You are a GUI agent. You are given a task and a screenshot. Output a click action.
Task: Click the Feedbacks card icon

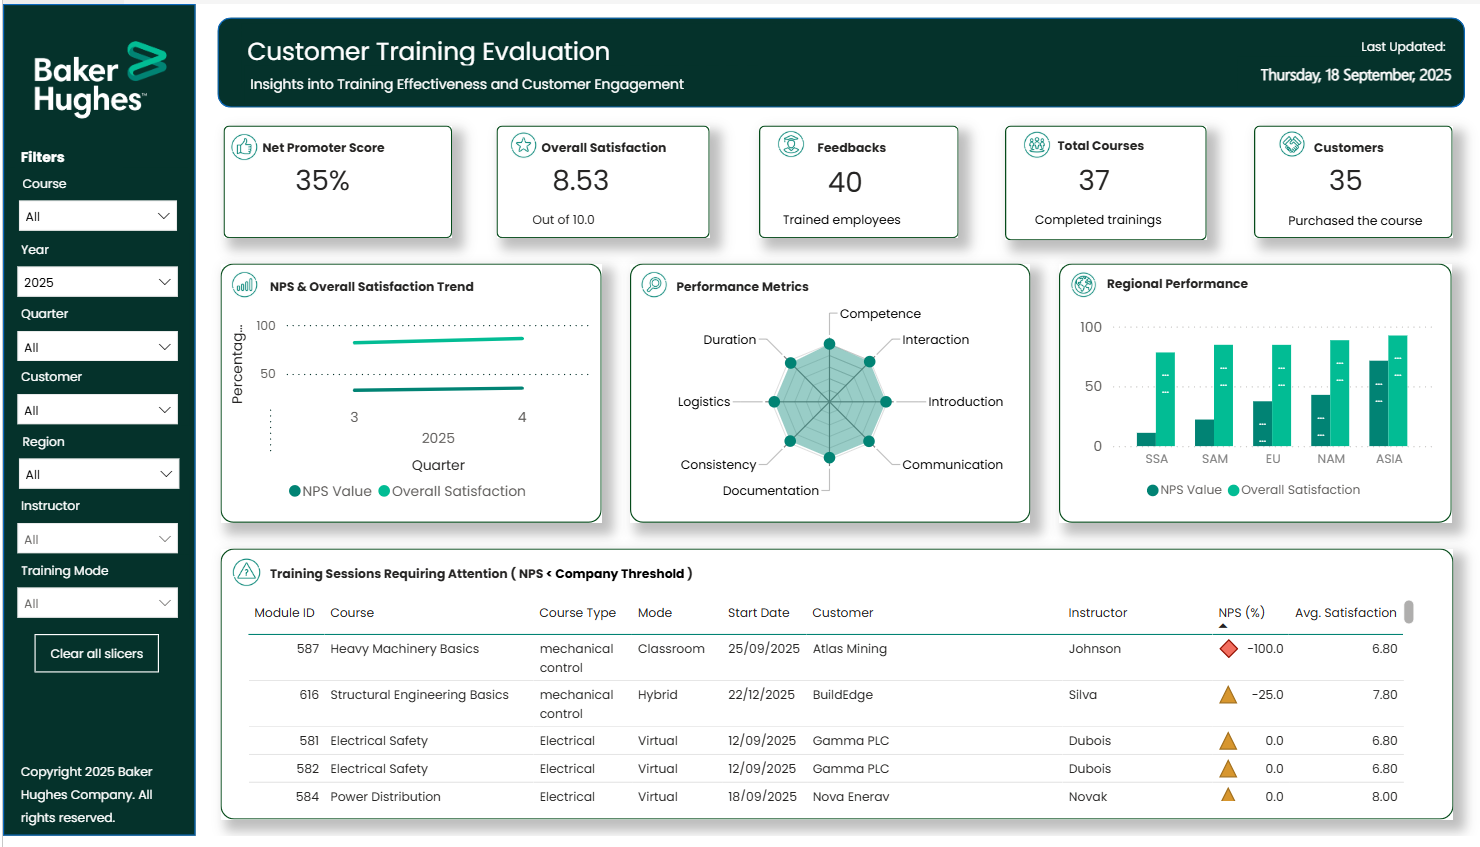point(791,145)
